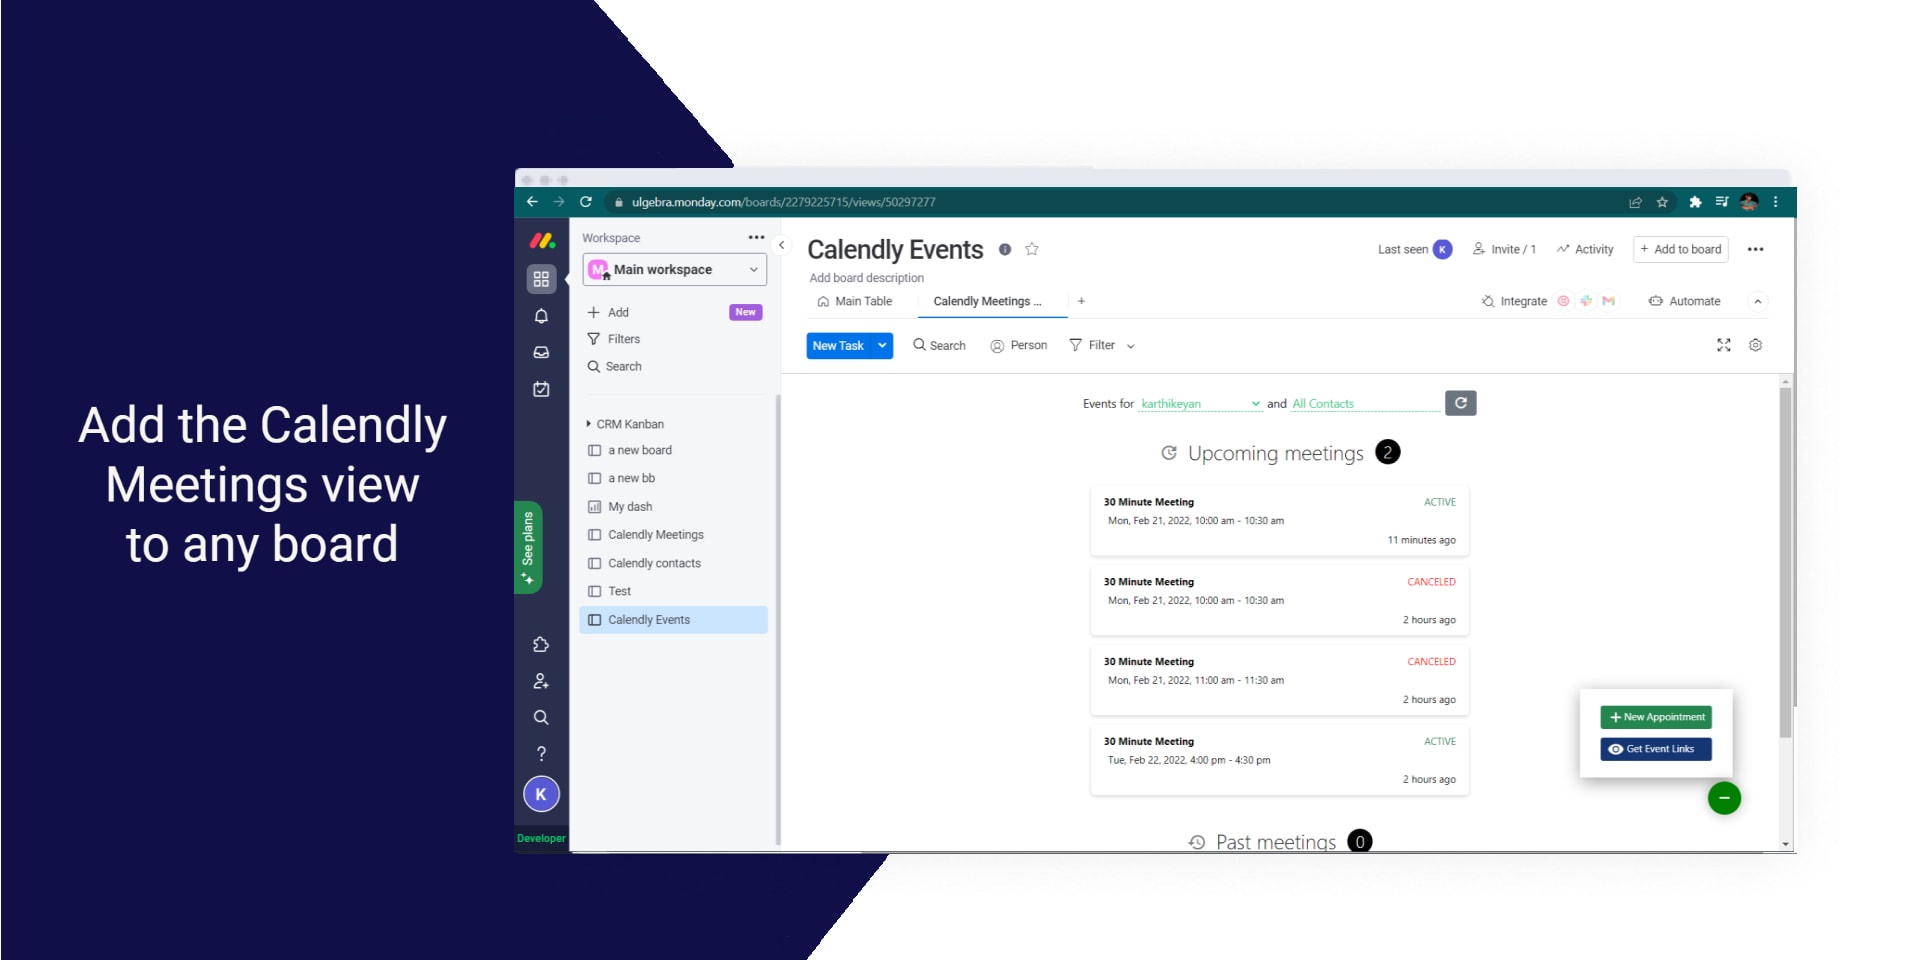Open Main workspace dropdown
Viewport: 1920px width, 960px height.
coord(674,269)
